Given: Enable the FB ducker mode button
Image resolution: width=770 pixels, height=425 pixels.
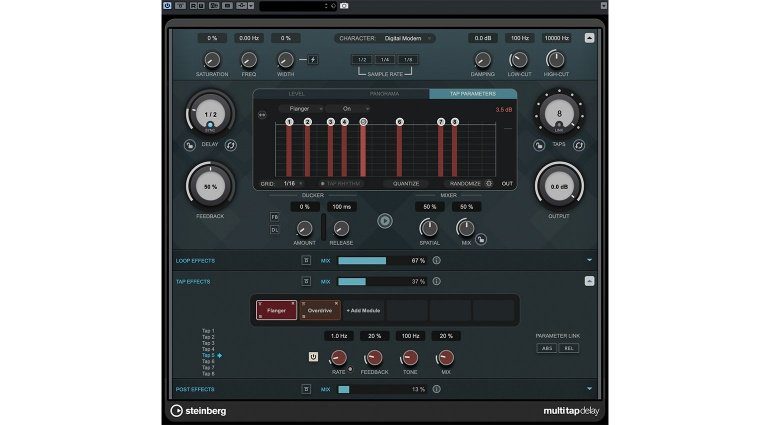Looking at the screenshot, I should pos(274,216).
